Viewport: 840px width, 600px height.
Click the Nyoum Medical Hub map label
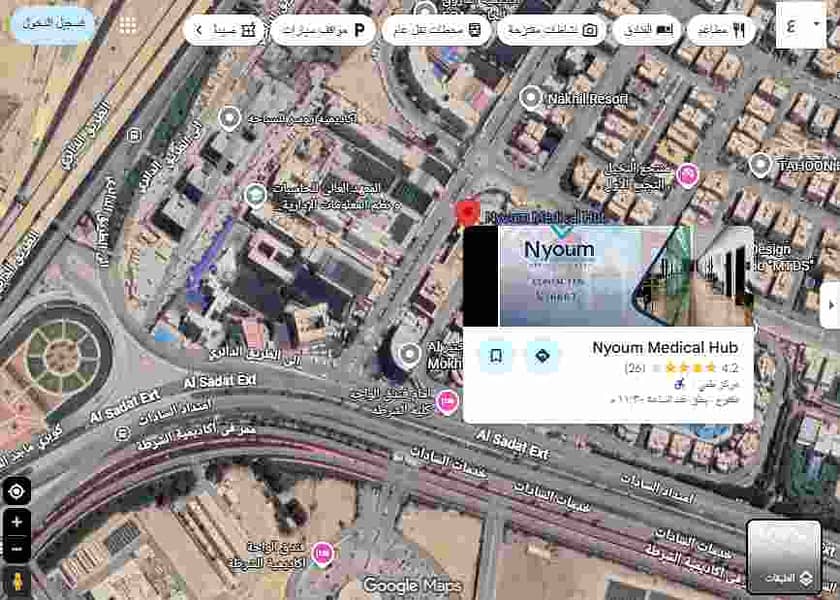pyautogui.click(x=545, y=217)
